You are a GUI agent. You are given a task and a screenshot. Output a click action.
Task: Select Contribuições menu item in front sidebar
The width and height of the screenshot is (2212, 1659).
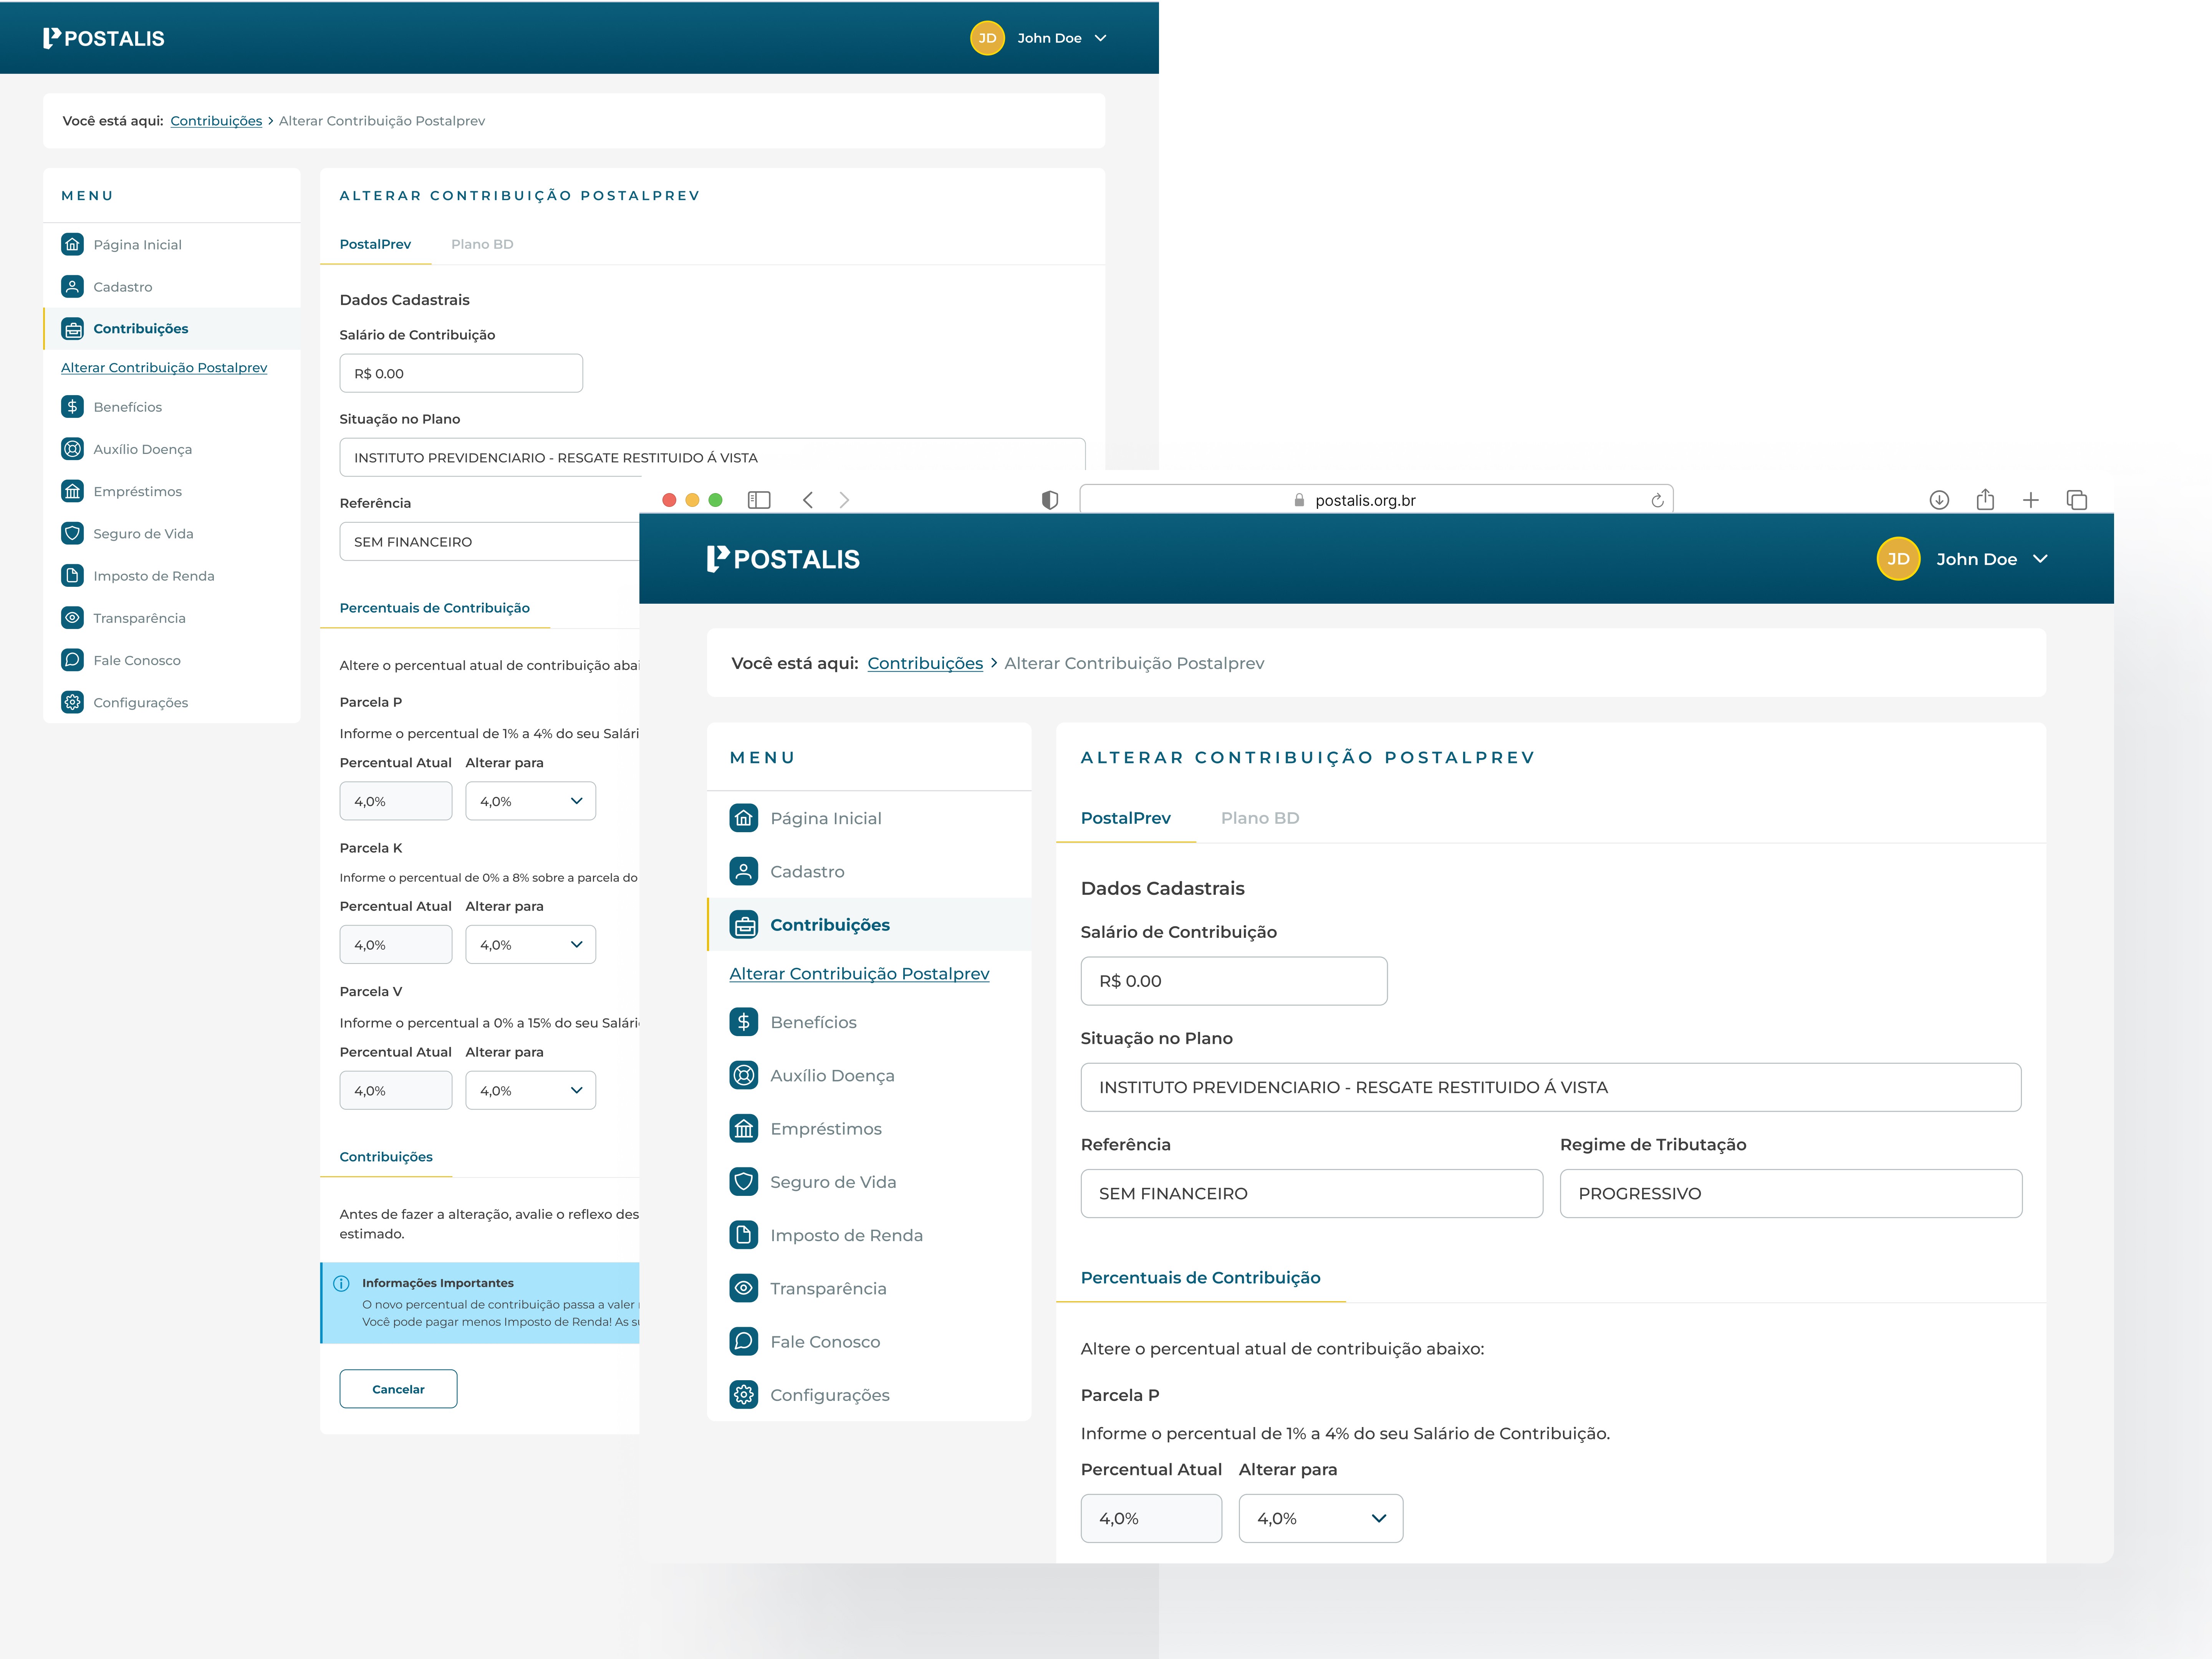(x=829, y=925)
